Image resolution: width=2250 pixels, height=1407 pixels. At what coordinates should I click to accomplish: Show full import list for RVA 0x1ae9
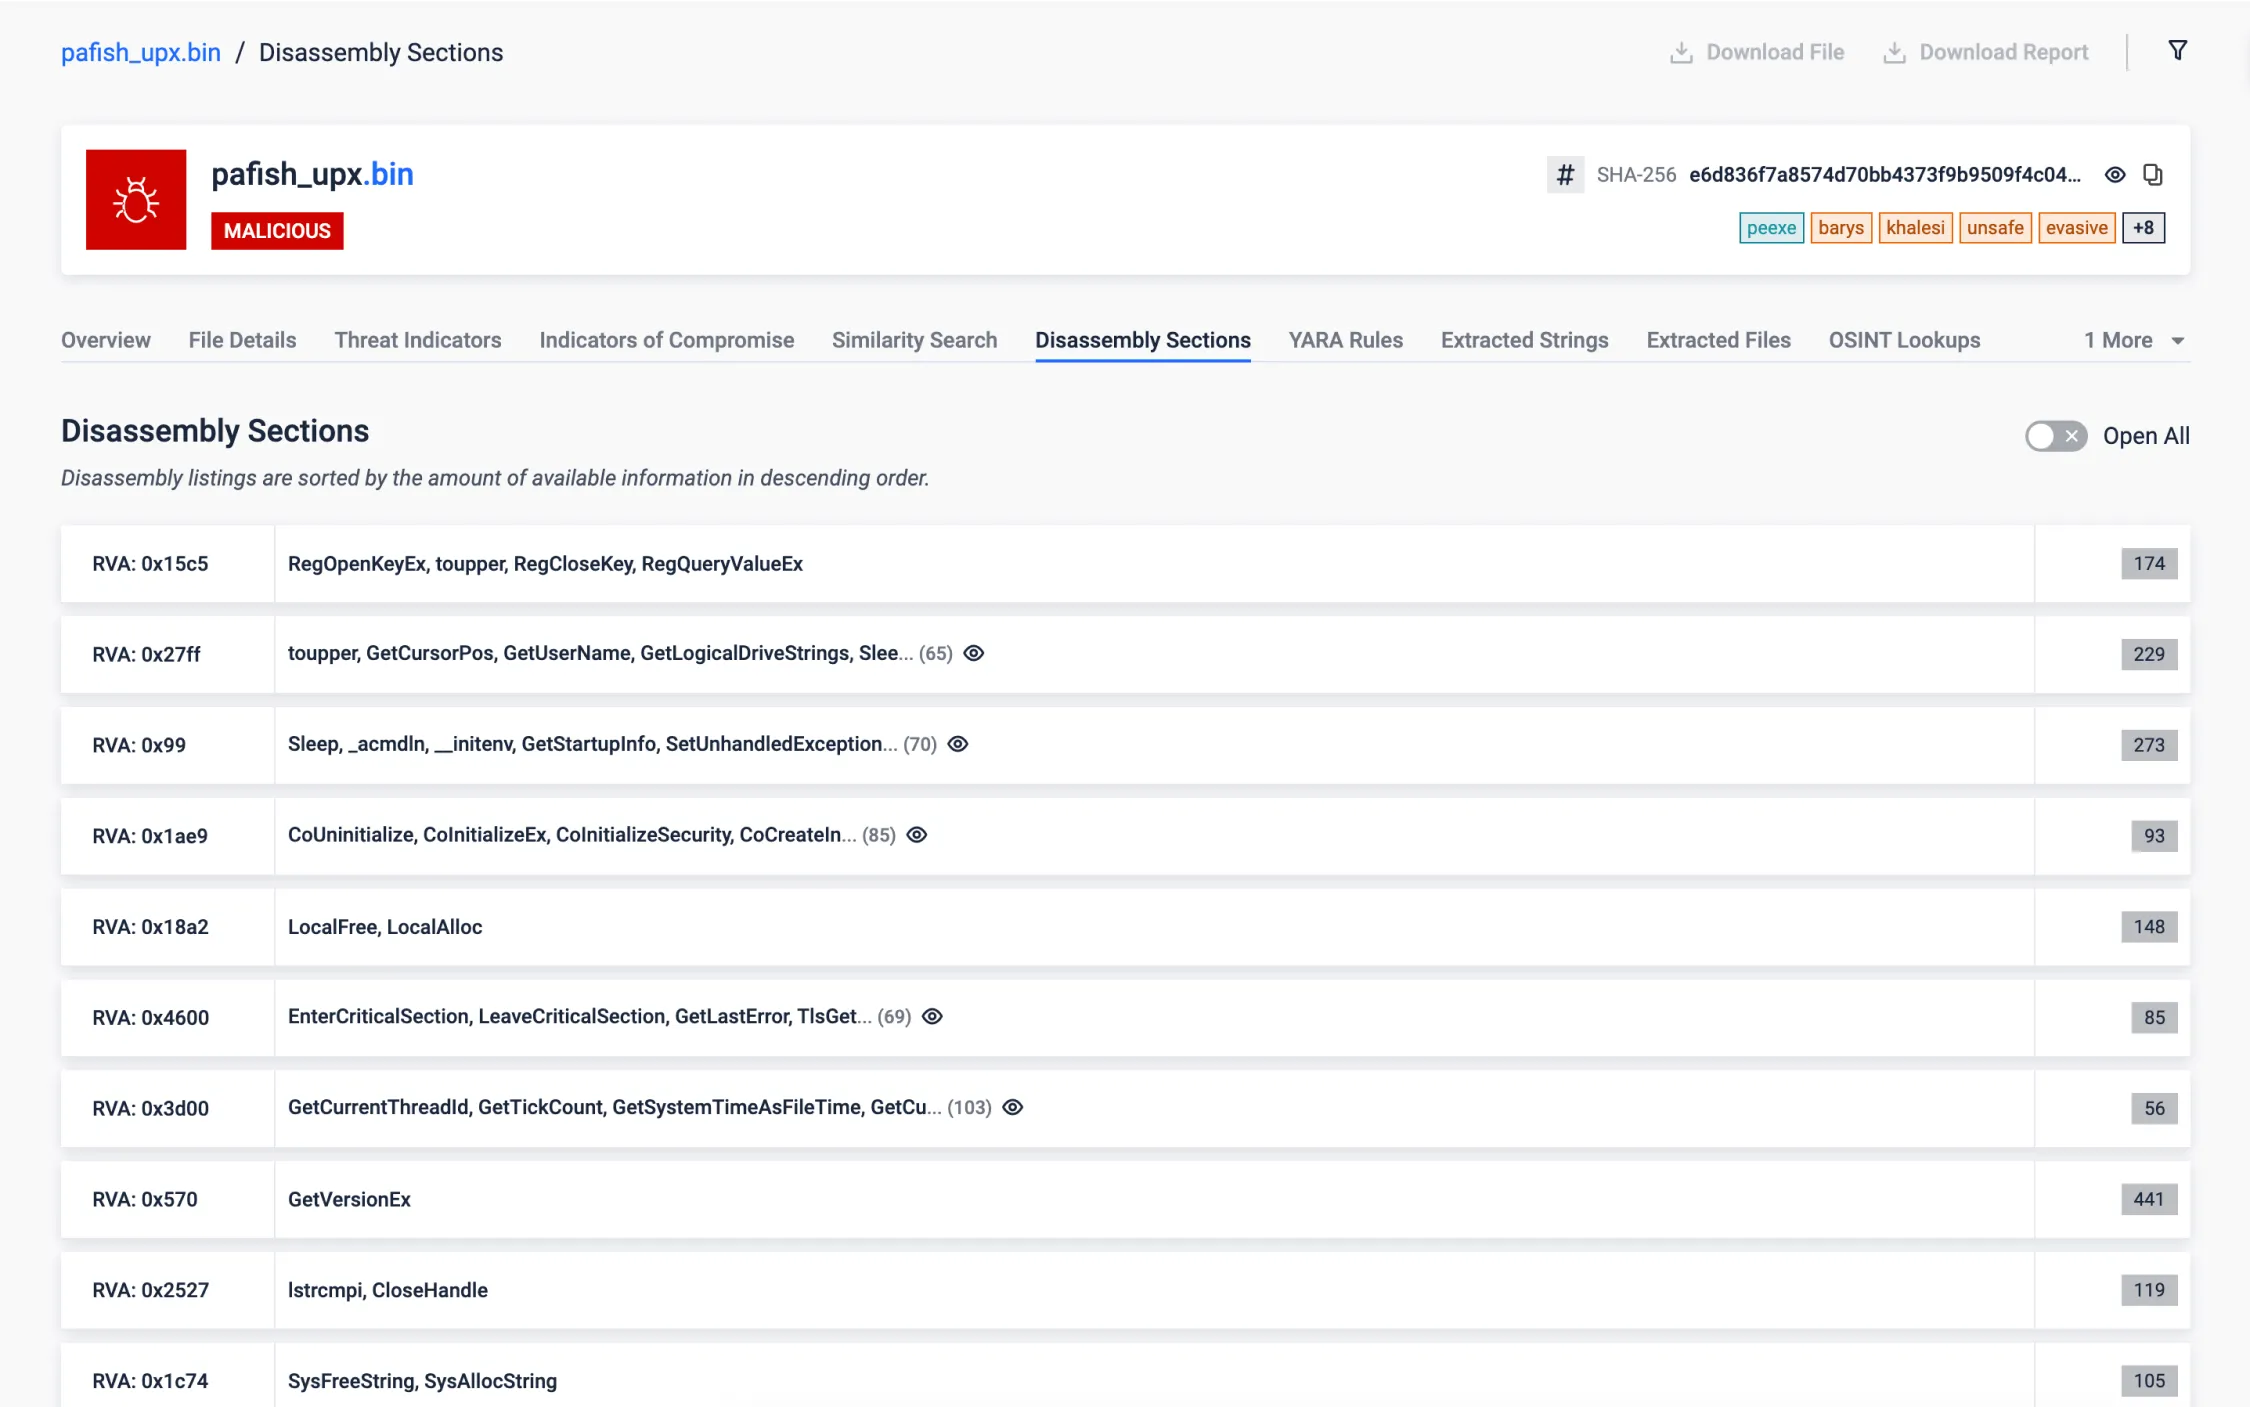pyautogui.click(x=916, y=835)
